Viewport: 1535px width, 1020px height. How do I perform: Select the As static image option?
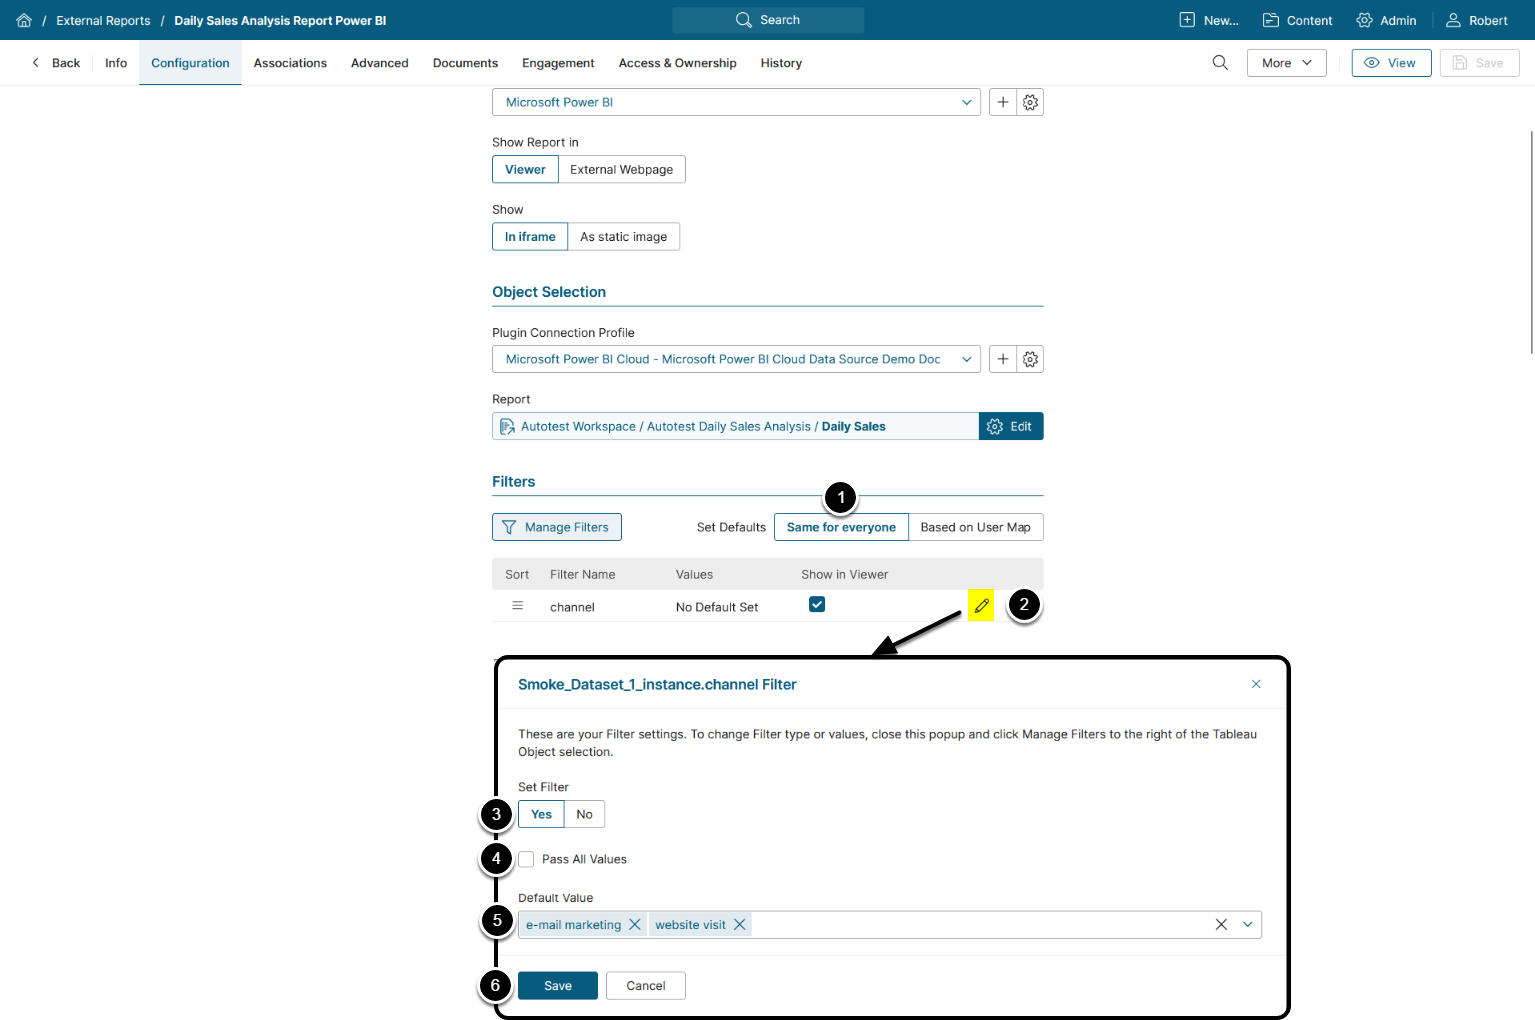[624, 237]
